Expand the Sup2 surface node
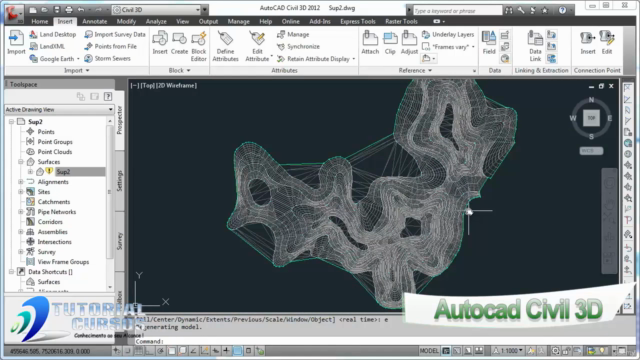Screen dimensions: 640x360 tap(30, 171)
